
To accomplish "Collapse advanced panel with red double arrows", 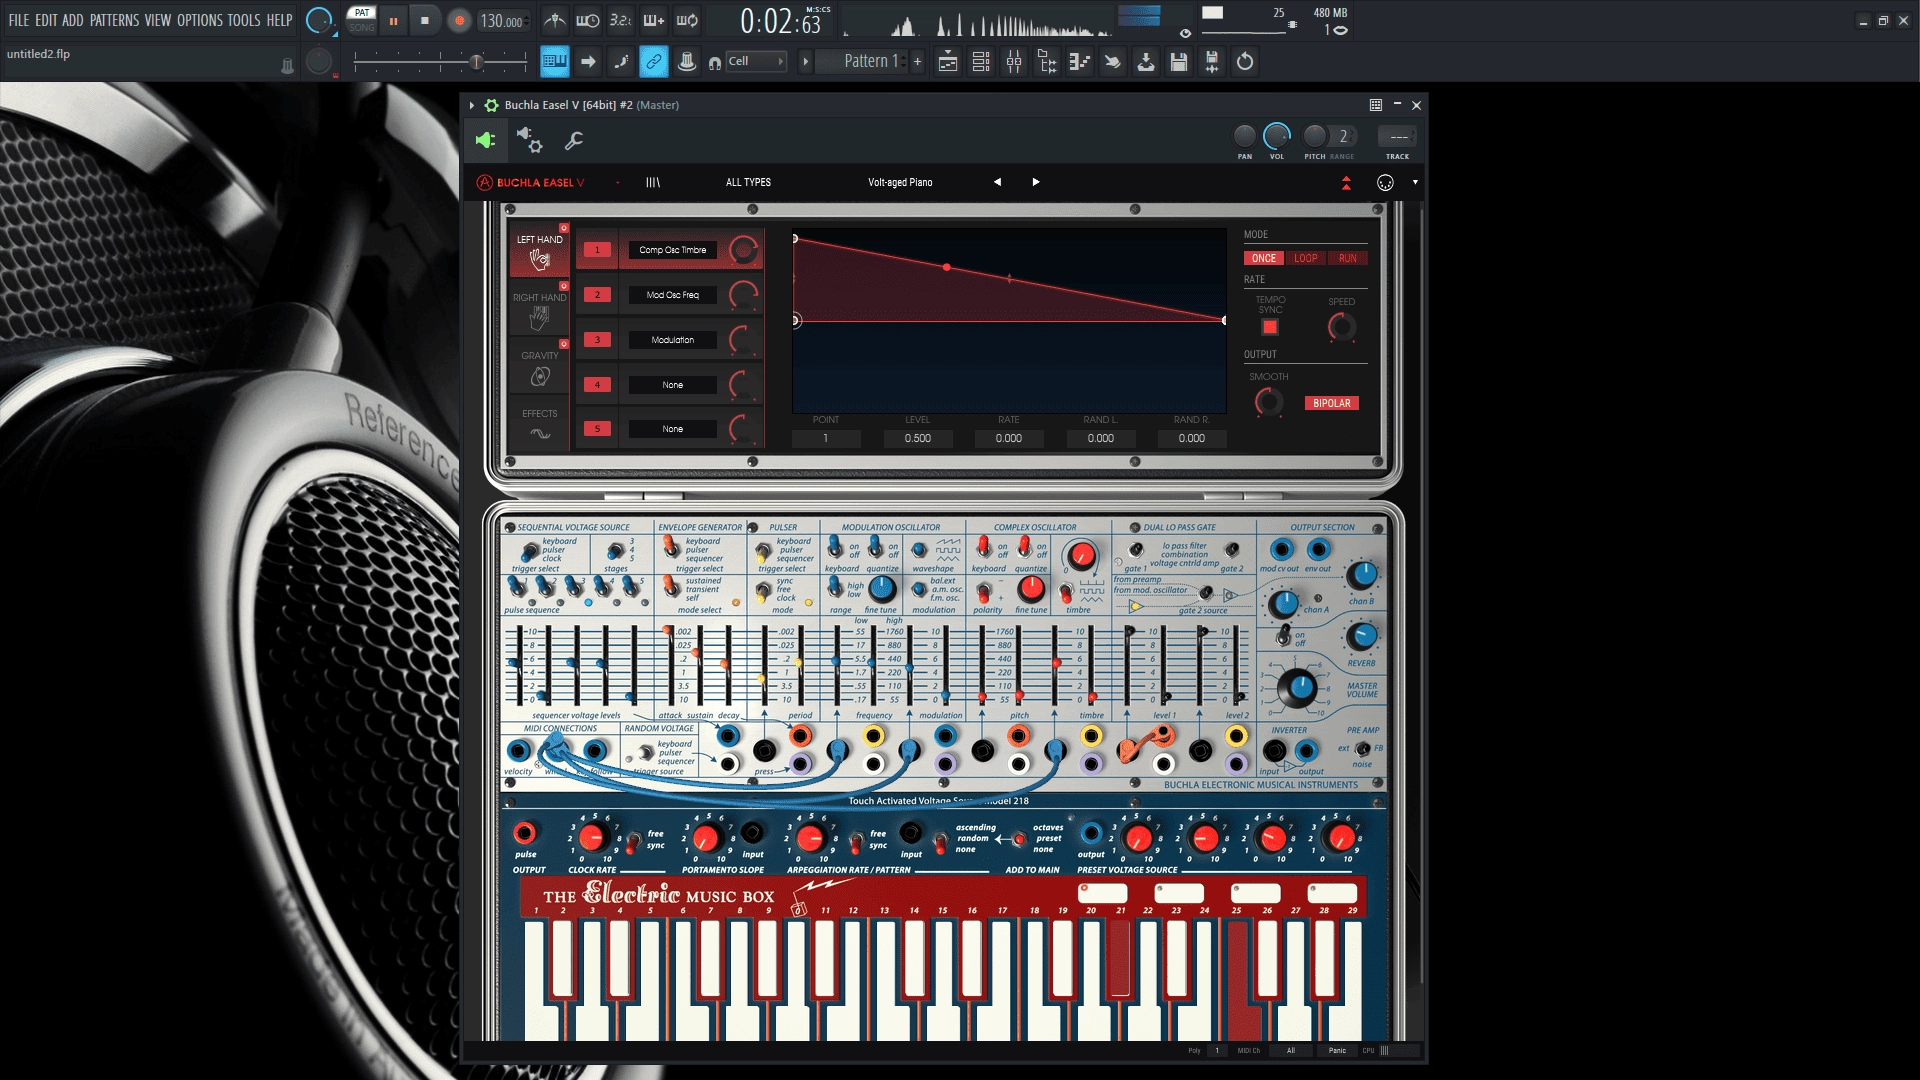I will coord(1346,183).
